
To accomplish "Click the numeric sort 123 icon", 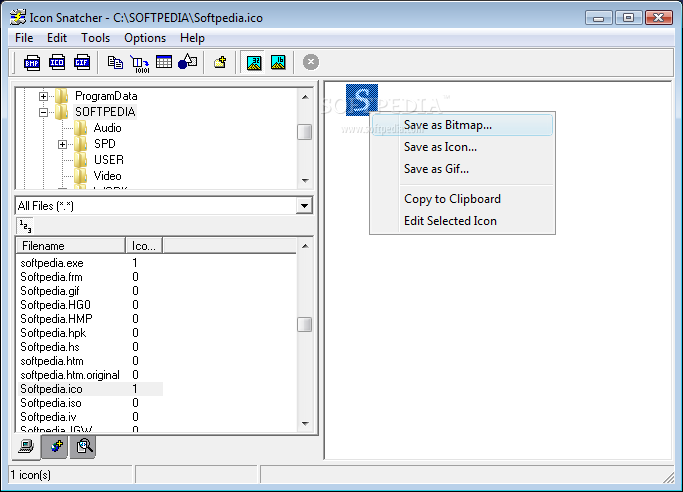I will 25,226.
